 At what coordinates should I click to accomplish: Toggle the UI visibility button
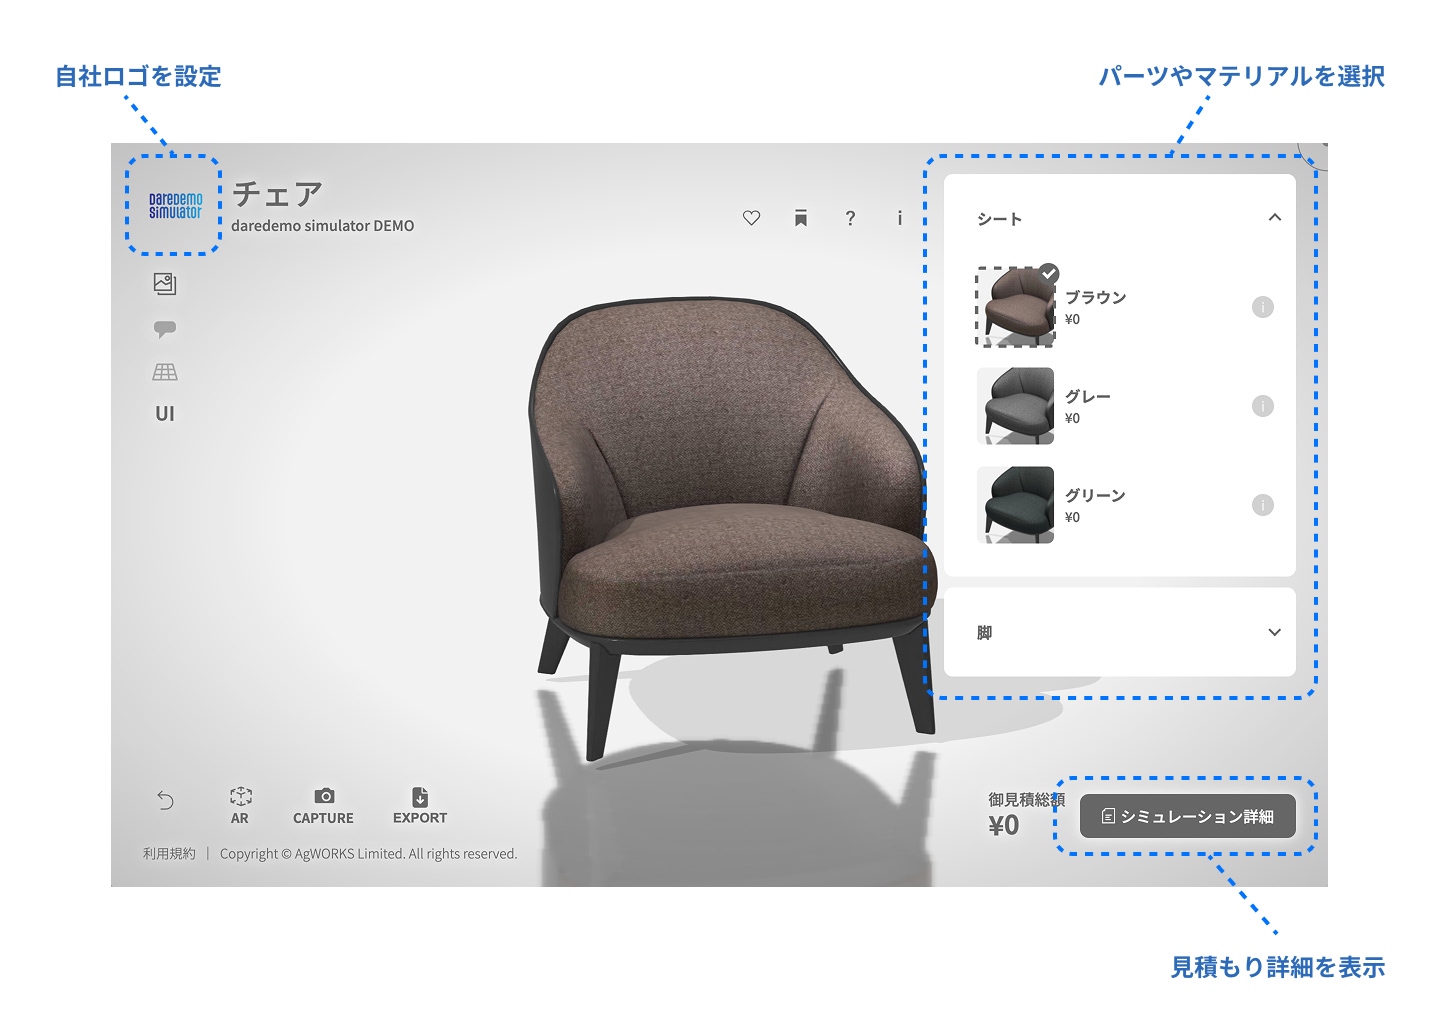[165, 414]
